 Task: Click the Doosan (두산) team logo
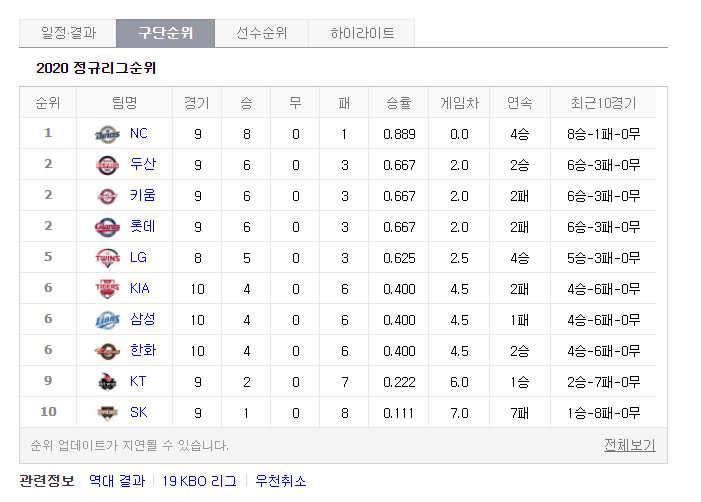(x=107, y=165)
